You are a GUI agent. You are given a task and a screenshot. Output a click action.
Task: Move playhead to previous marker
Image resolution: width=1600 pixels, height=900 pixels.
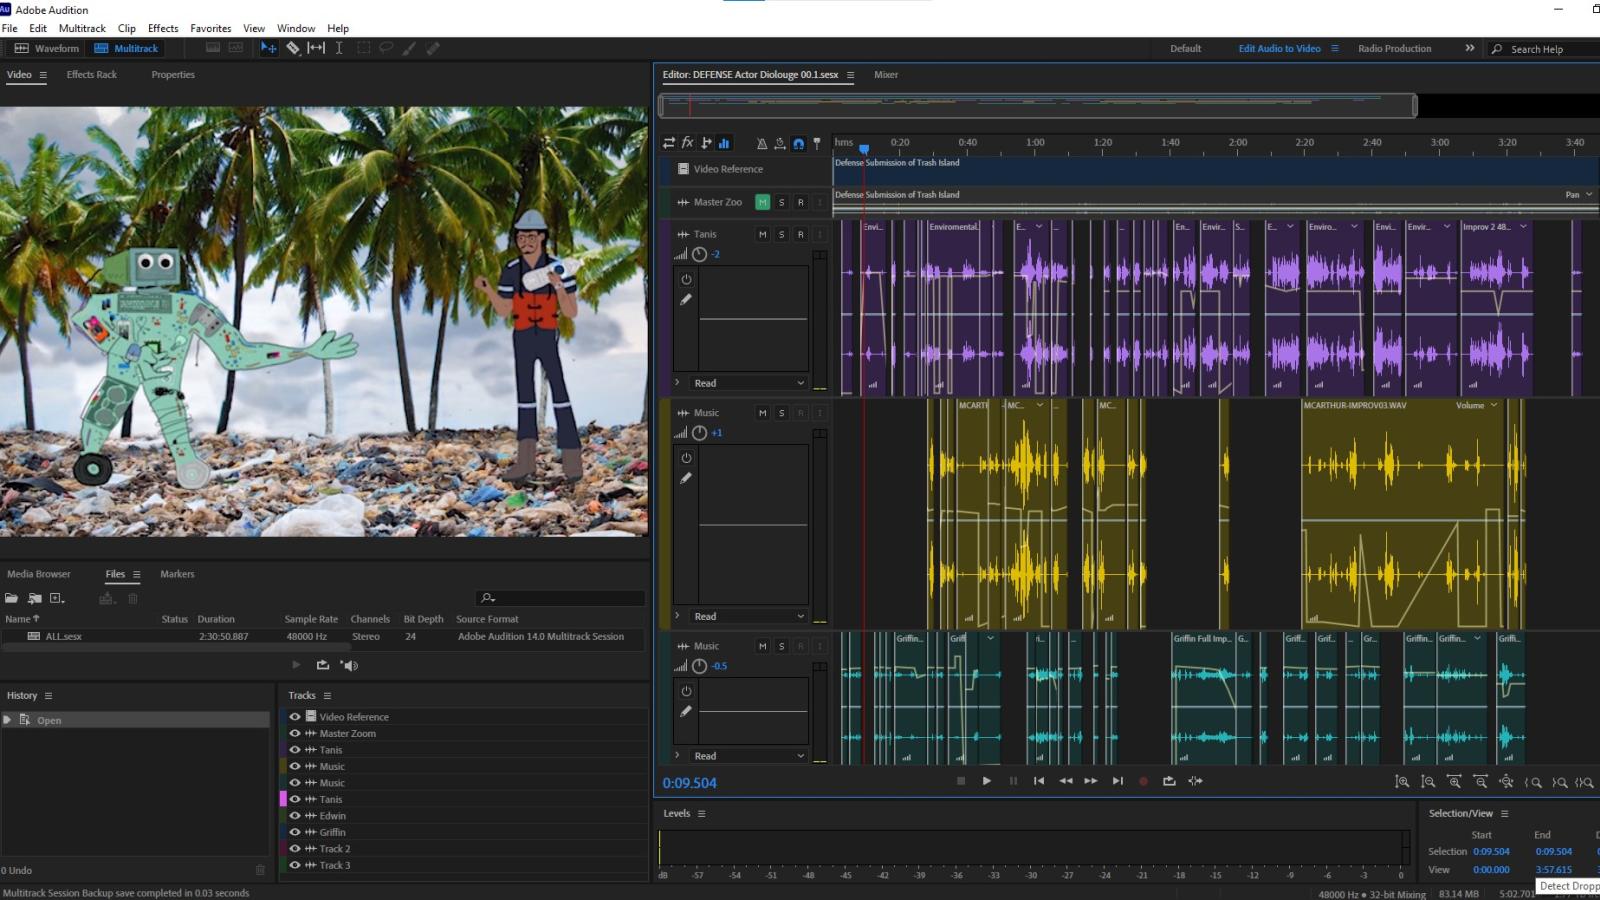pyautogui.click(x=1039, y=781)
